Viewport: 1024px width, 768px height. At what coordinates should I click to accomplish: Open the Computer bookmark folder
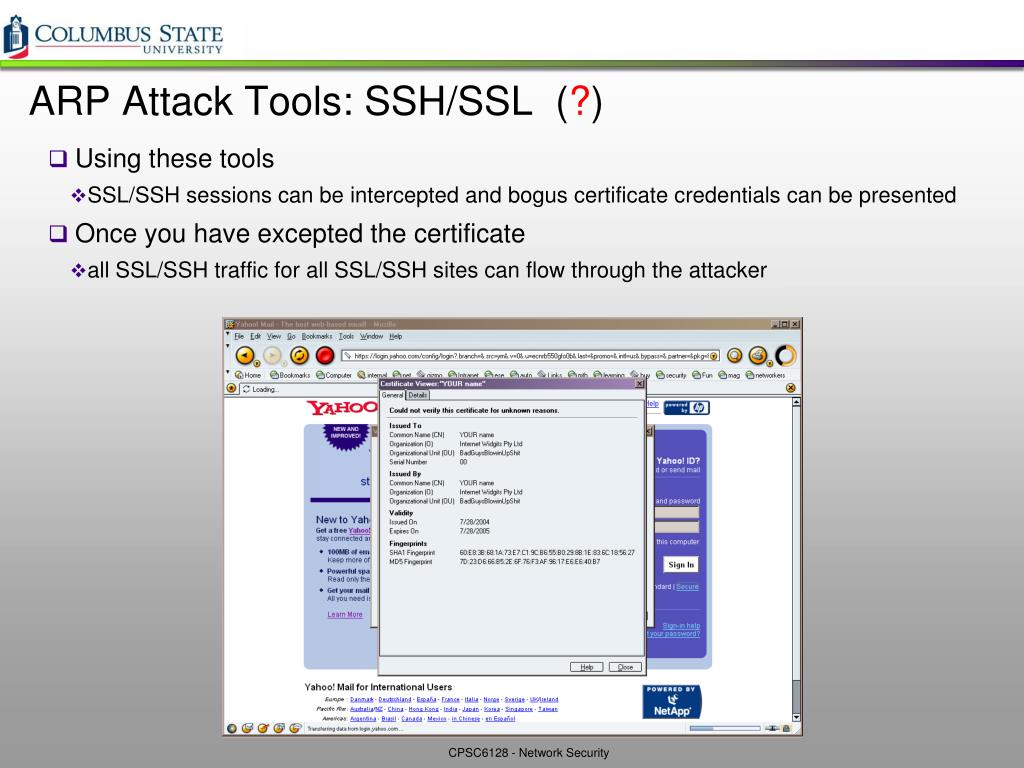coord(334,375)
